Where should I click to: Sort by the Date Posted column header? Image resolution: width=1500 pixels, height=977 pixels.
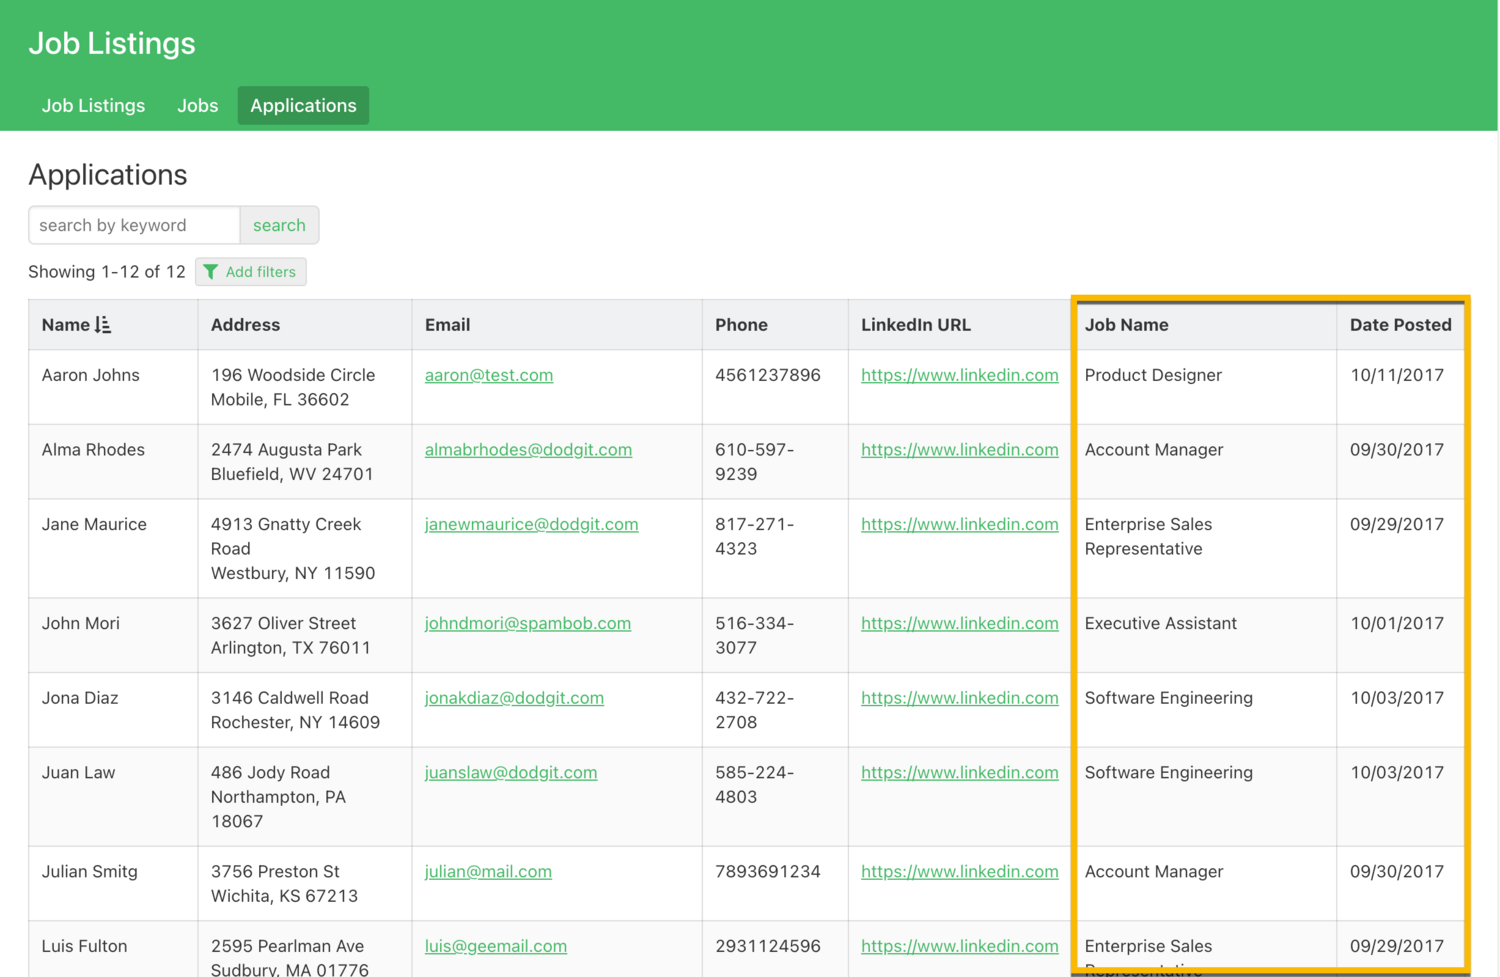tap(1400, 325)
